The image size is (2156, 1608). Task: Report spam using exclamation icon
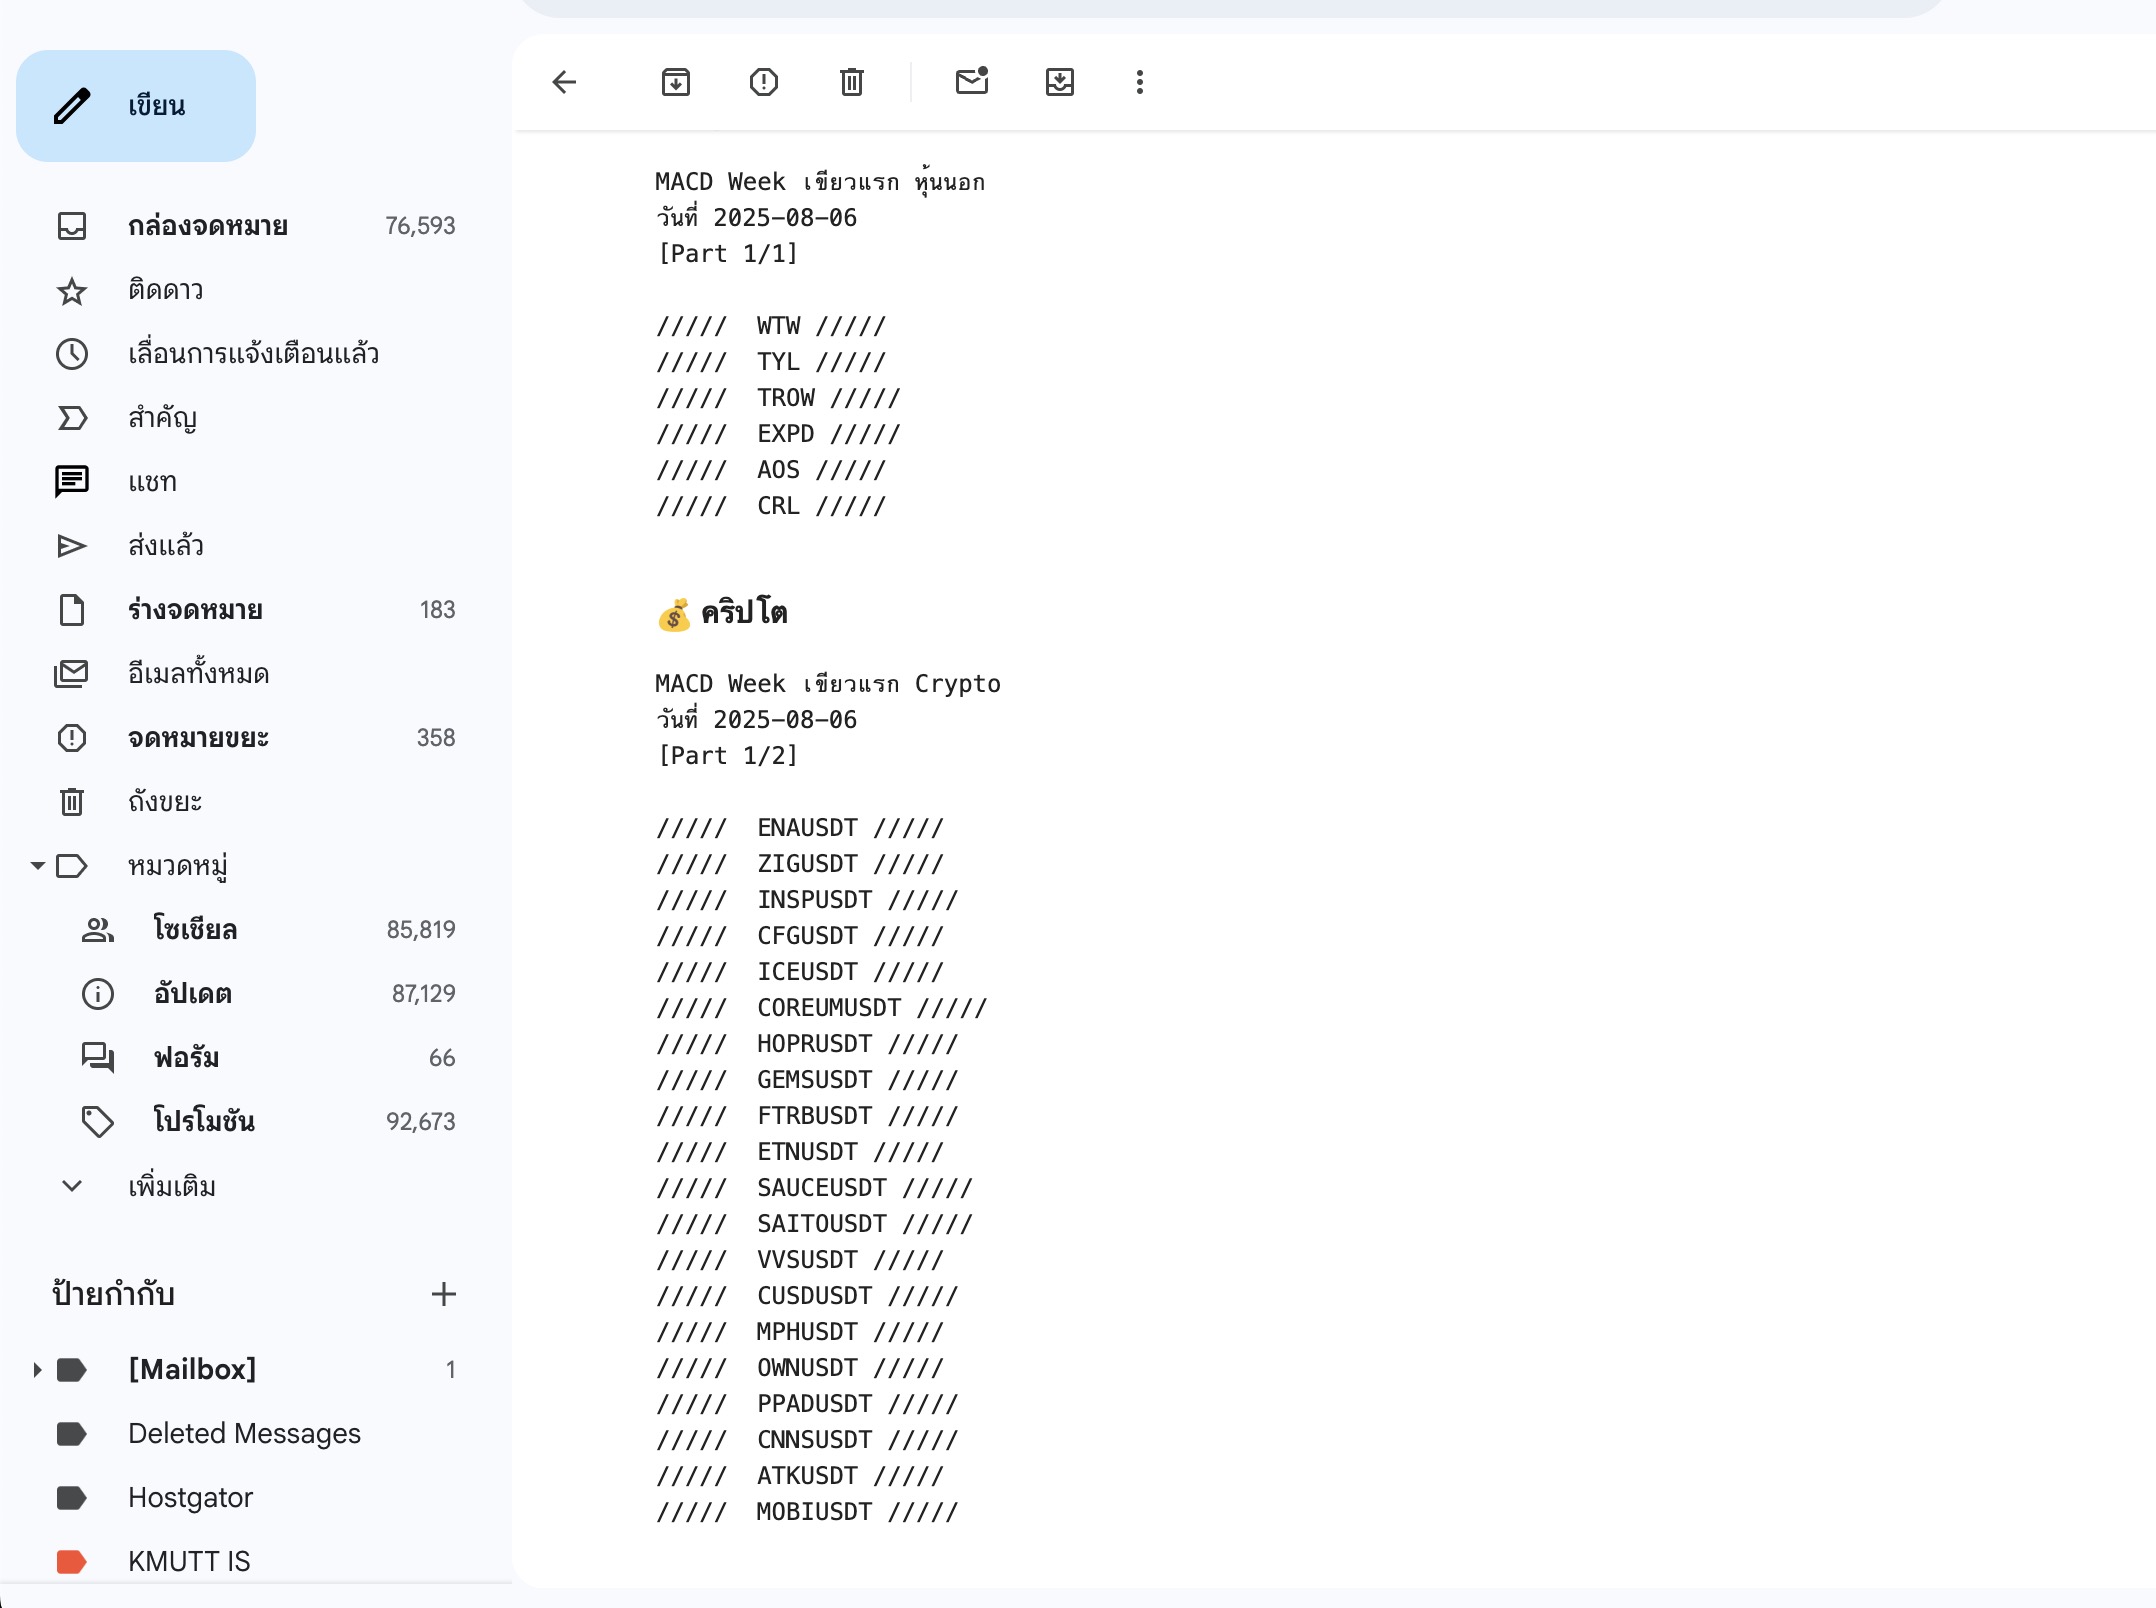(764, 82)
